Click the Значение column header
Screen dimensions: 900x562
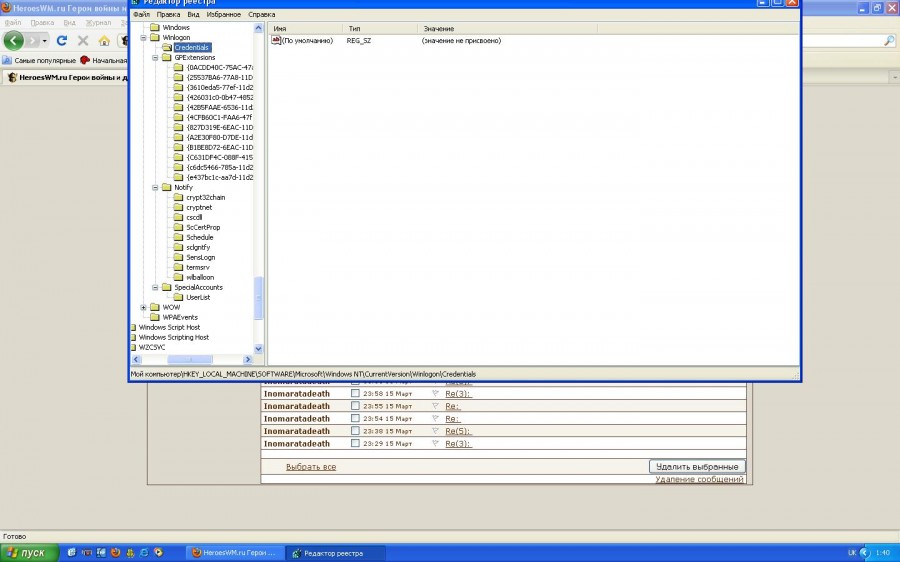(x=507, y=28)
